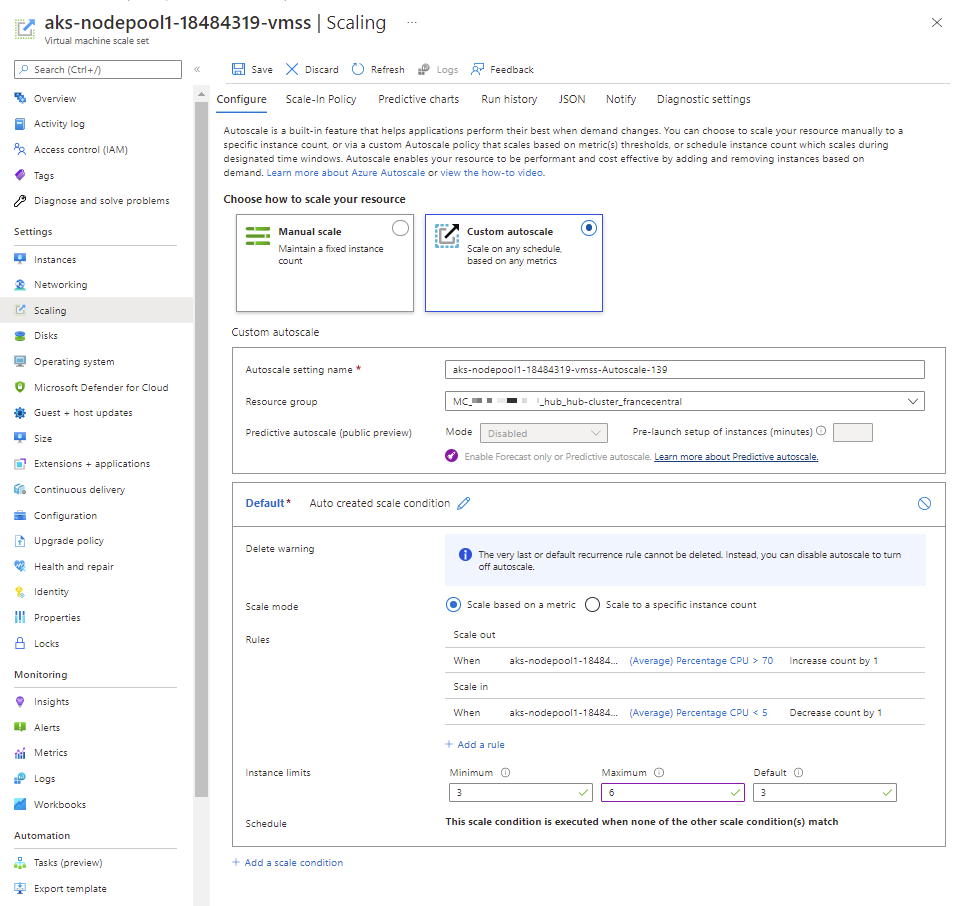
Task: Click the Tags icon in sidebar
Action: coord(20,175)
